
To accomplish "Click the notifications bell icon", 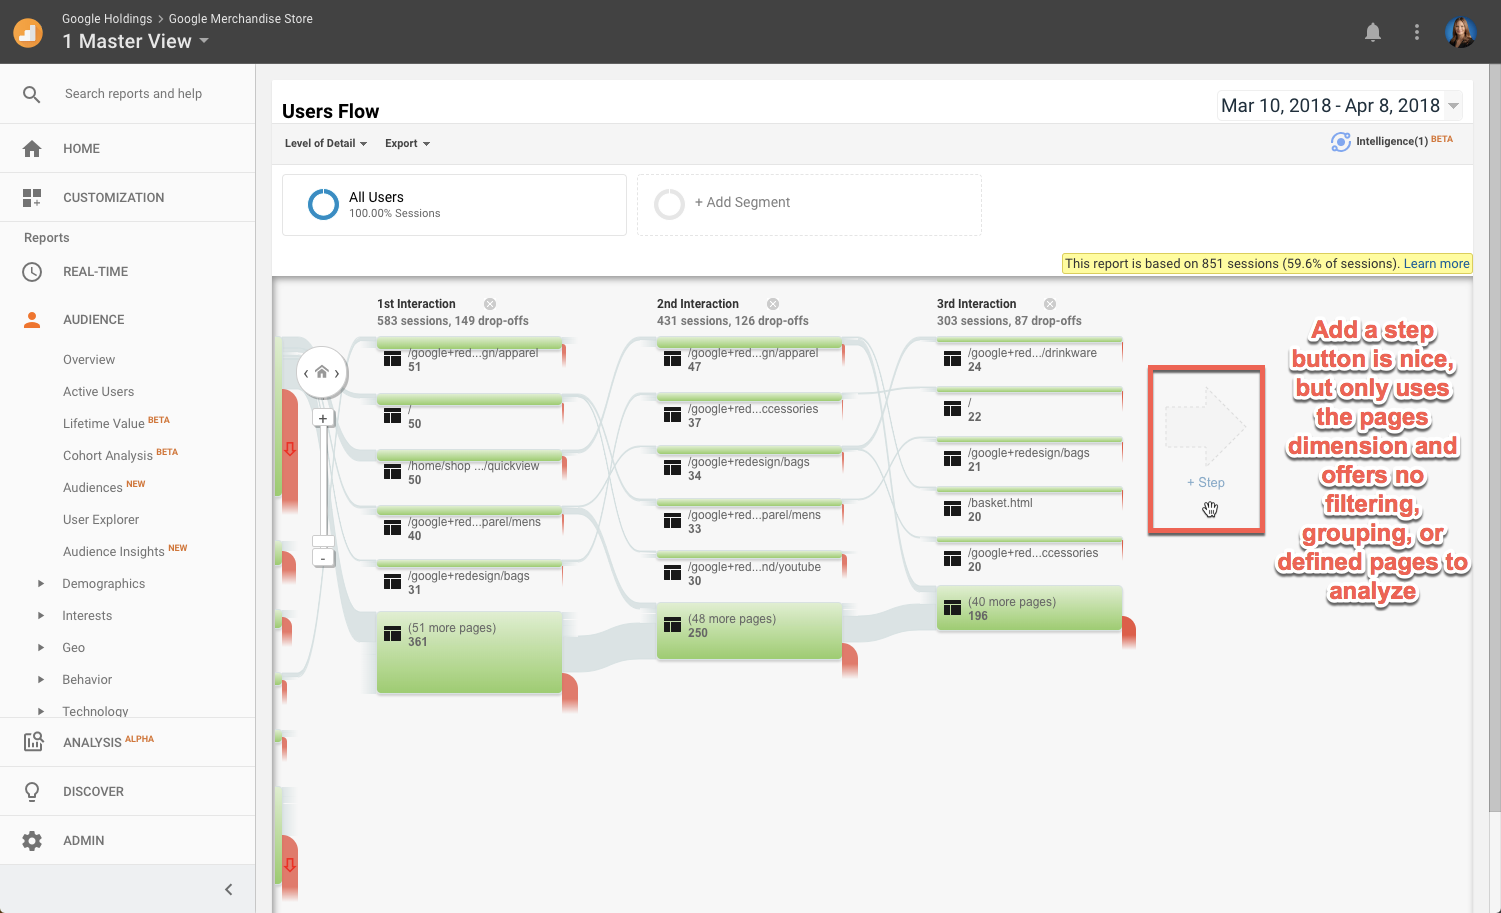I will click(x=1373, y=32).
